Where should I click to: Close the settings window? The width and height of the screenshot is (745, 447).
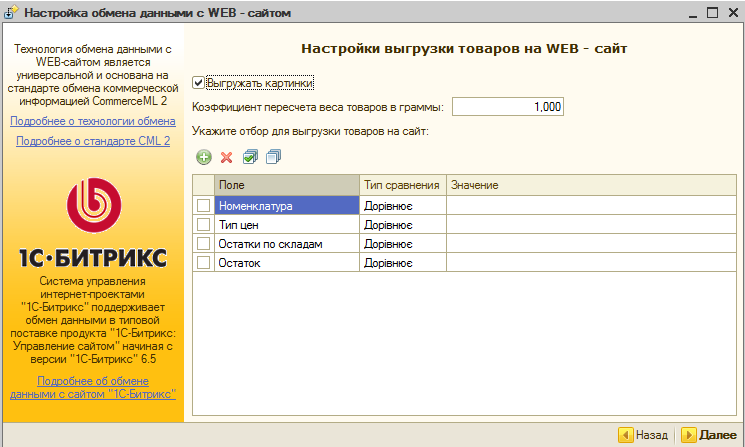(733, 12)
